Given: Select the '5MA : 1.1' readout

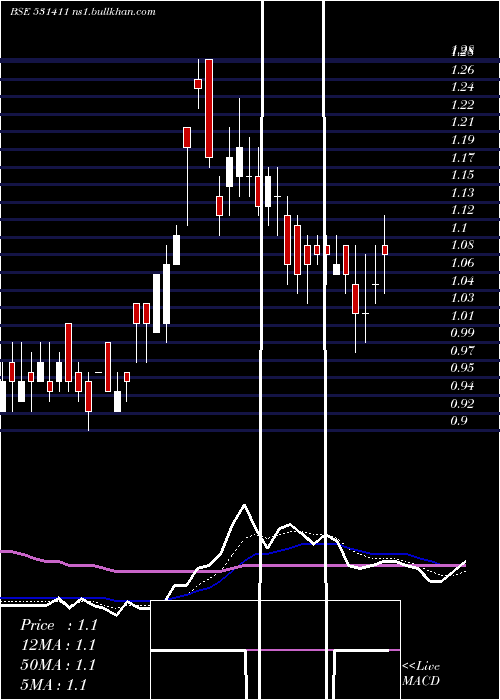Looking at the screenshot, I should [x=54, y=684].
